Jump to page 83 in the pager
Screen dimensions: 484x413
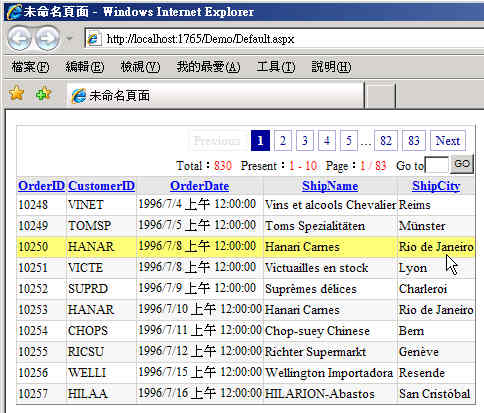pos(414,141)
